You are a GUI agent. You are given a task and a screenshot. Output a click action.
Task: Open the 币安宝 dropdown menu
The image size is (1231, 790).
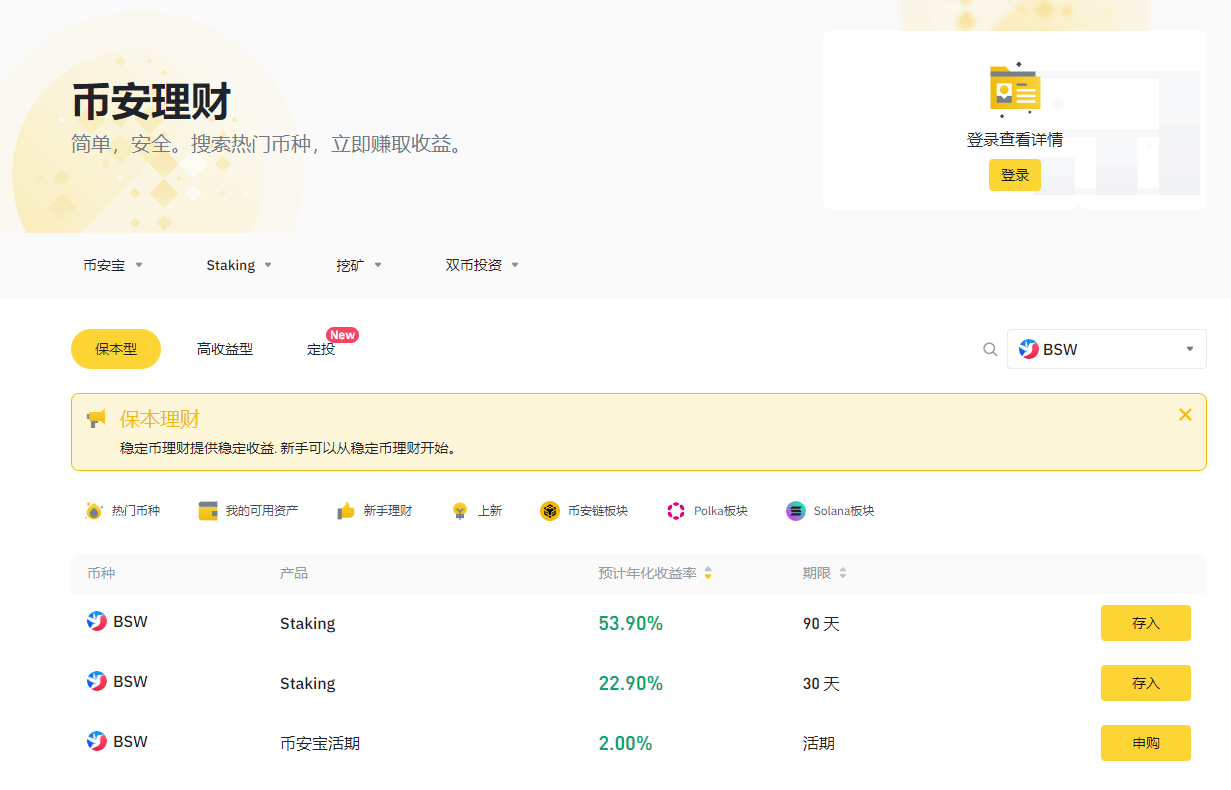pyautogui.click(x=113, y=265)
